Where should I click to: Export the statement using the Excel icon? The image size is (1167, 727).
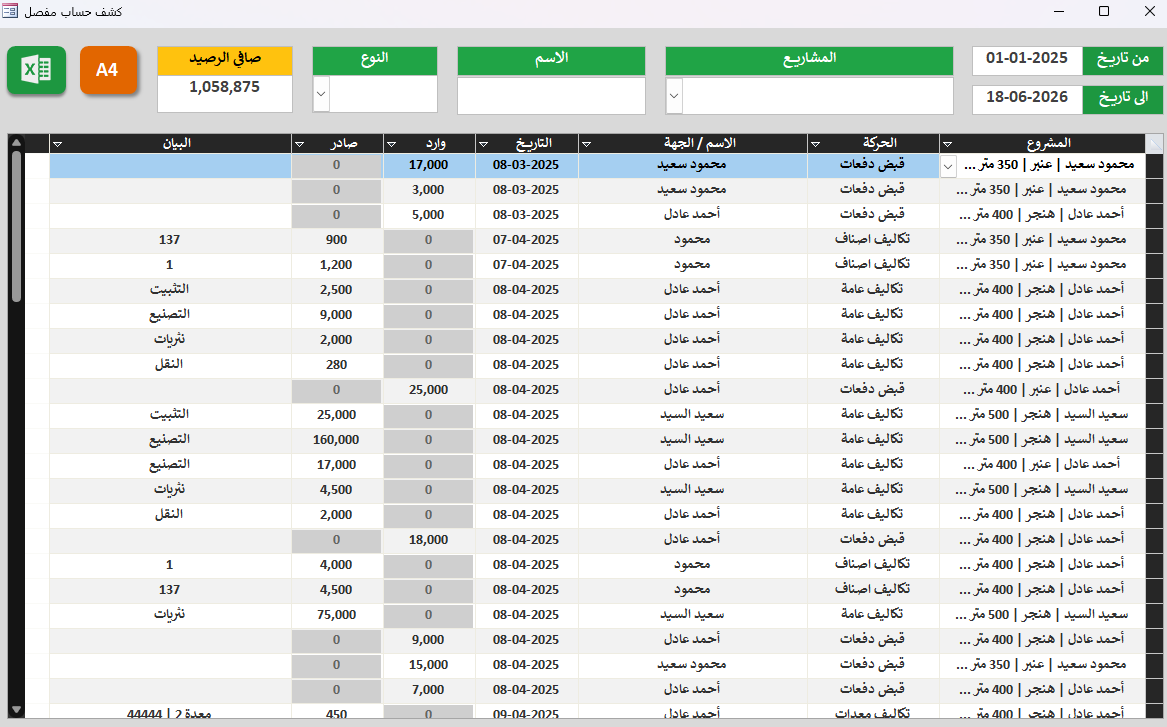36,71
